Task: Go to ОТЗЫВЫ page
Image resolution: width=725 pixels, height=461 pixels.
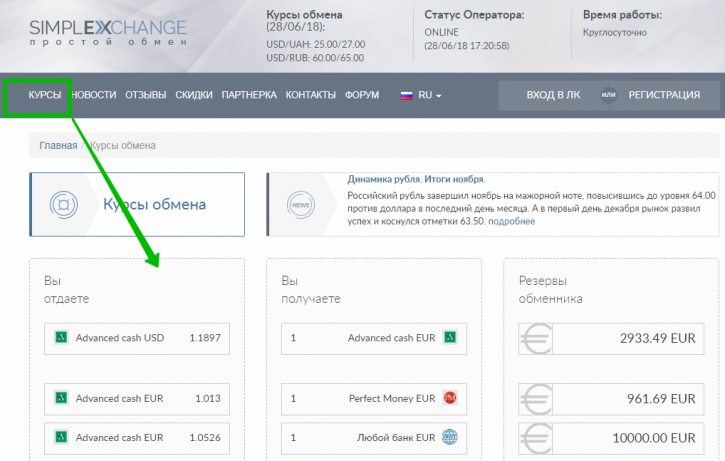Action: 146,95
